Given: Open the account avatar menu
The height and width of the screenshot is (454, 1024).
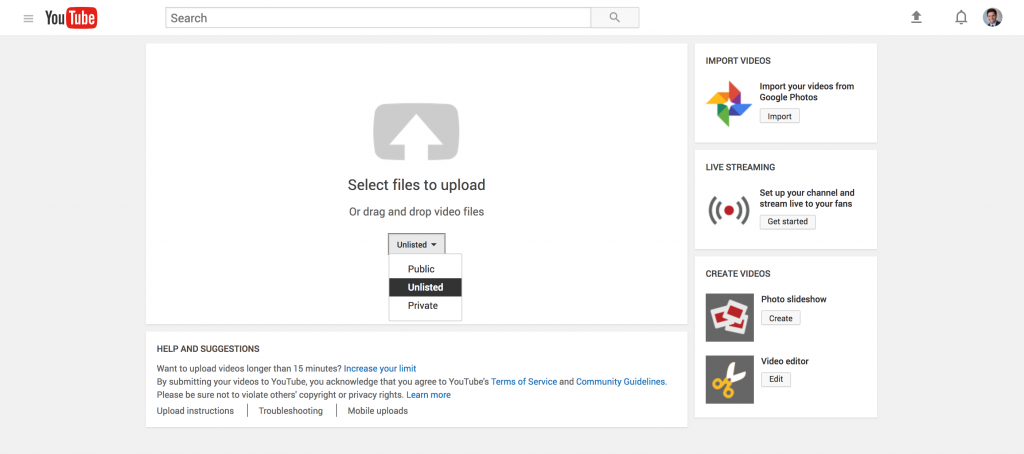Looking at the screenshot, I should [x=993, y=18].
